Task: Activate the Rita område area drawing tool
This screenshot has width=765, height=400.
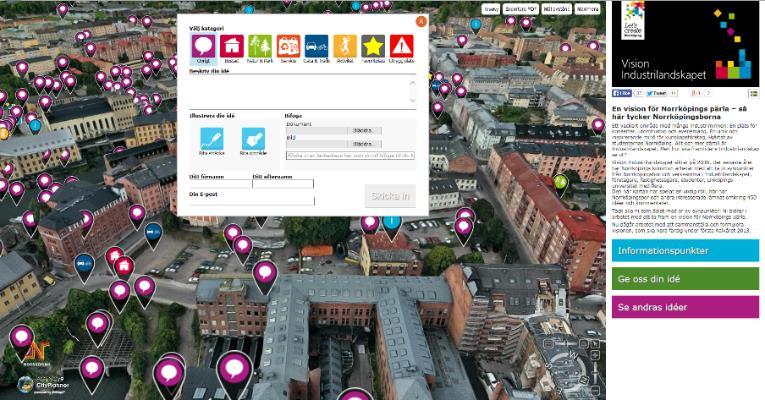Action: click(253, 139)
